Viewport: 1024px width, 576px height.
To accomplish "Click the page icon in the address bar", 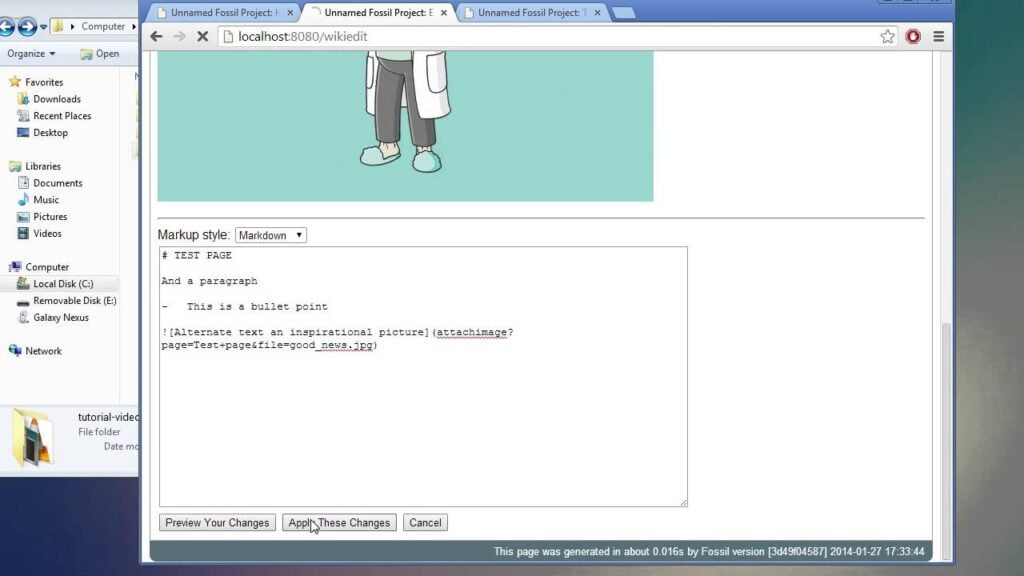I will (x=228, y=36).
